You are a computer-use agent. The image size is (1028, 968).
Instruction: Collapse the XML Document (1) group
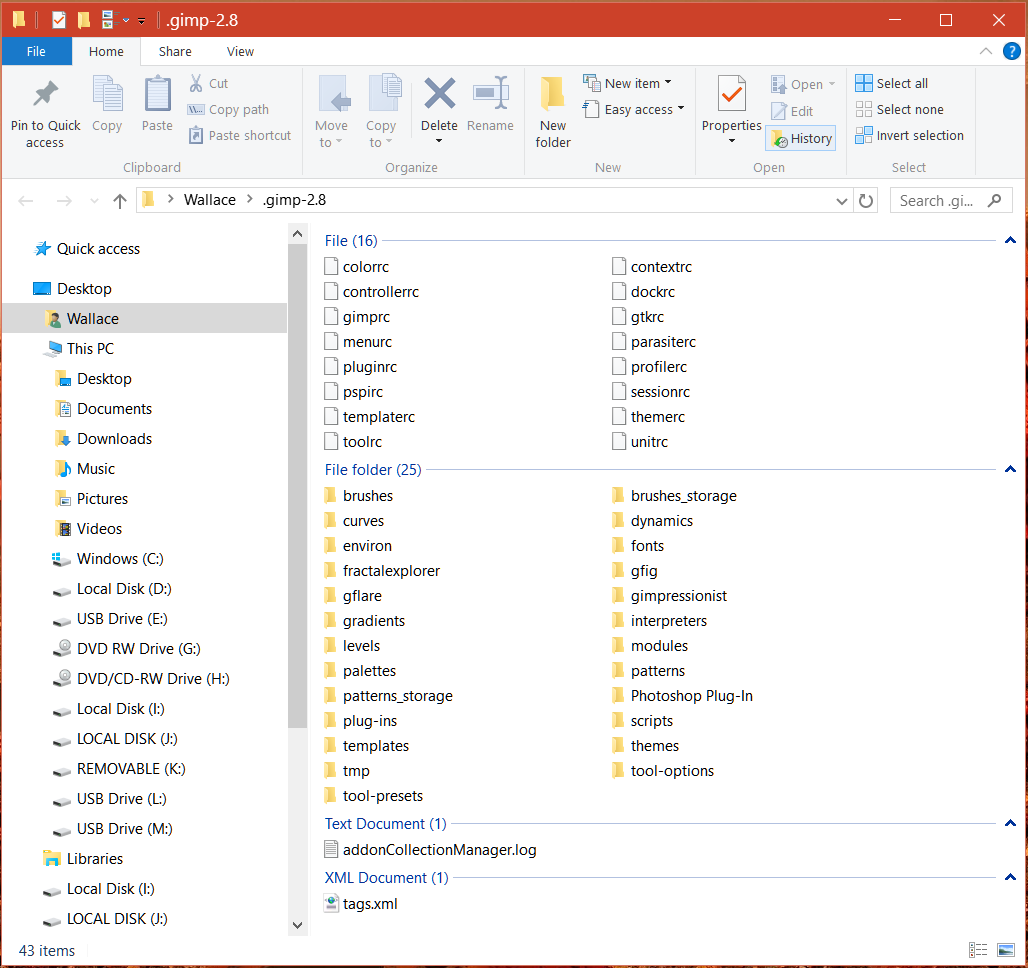pos(1010,877)
